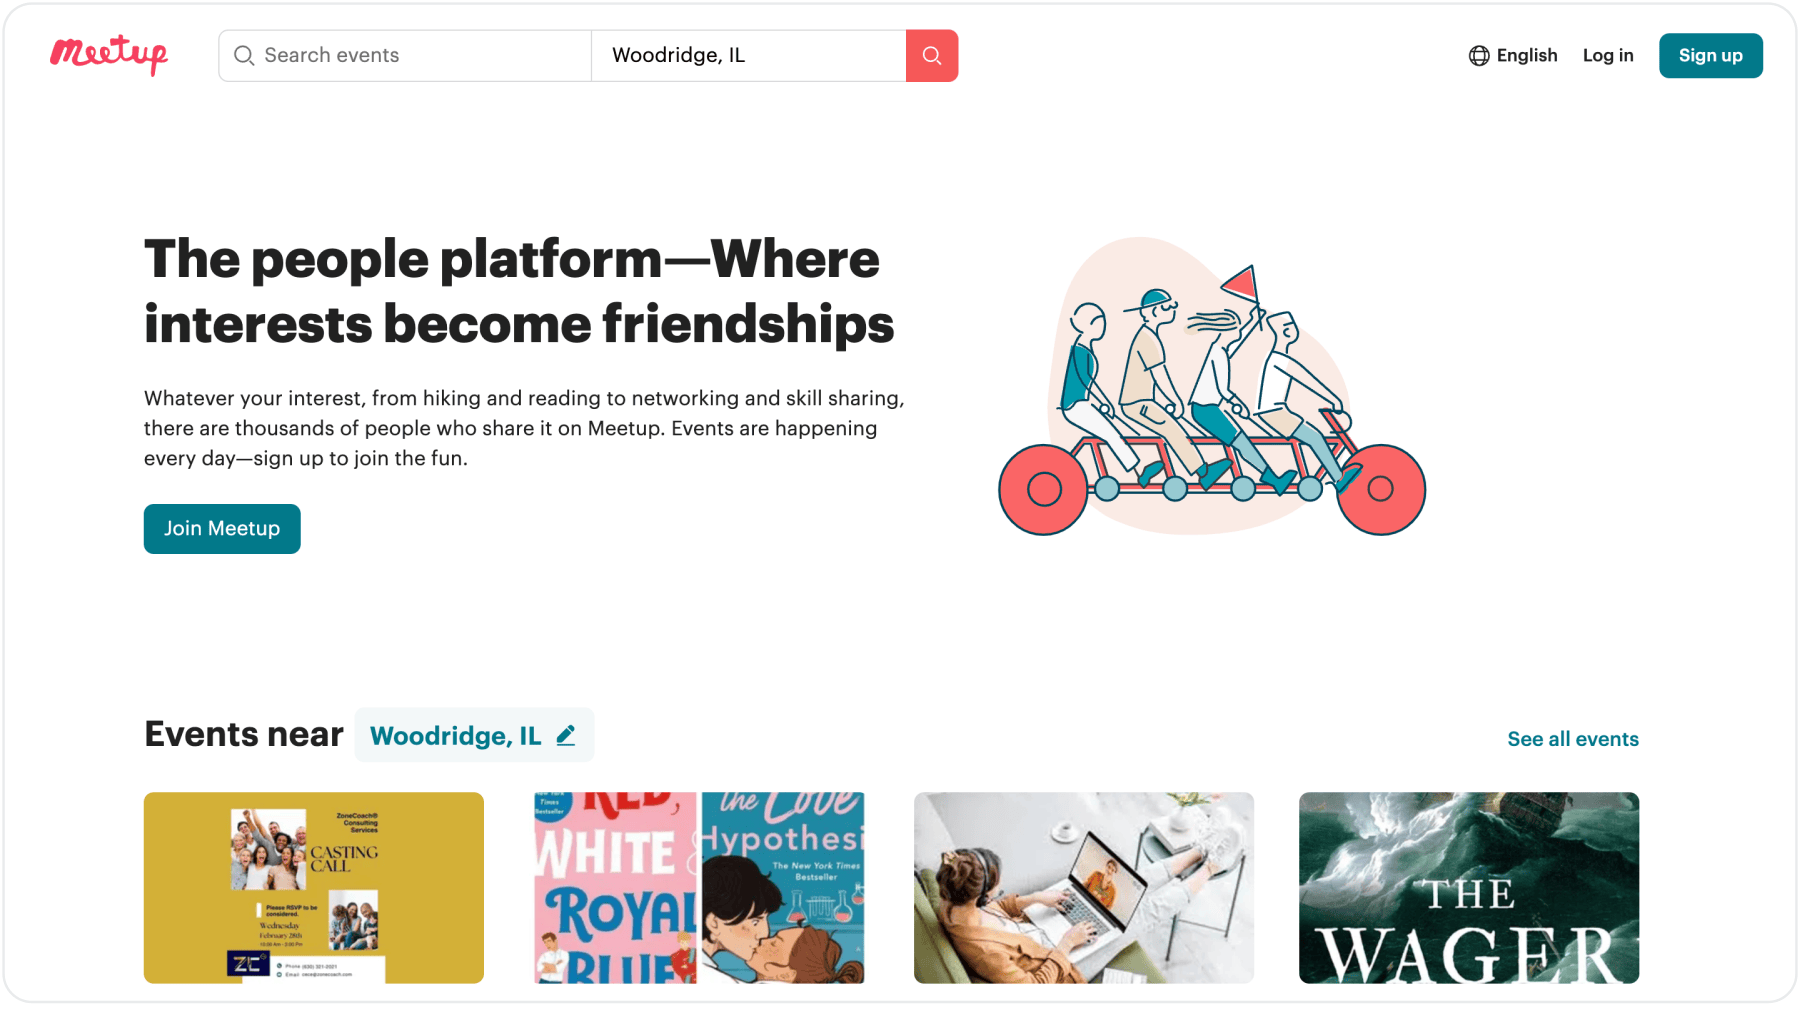Open The Wager book event thumbnail
The width and height of the screenshot is (1800, 1011).
click(1468, 887)
